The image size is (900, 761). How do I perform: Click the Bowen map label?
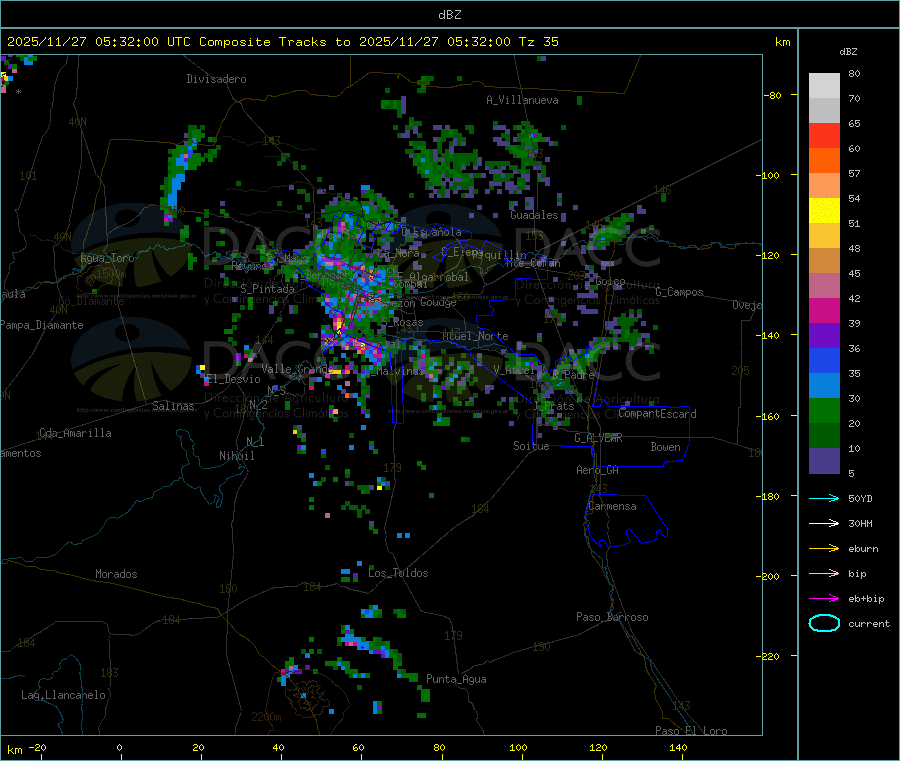point(665,447)
